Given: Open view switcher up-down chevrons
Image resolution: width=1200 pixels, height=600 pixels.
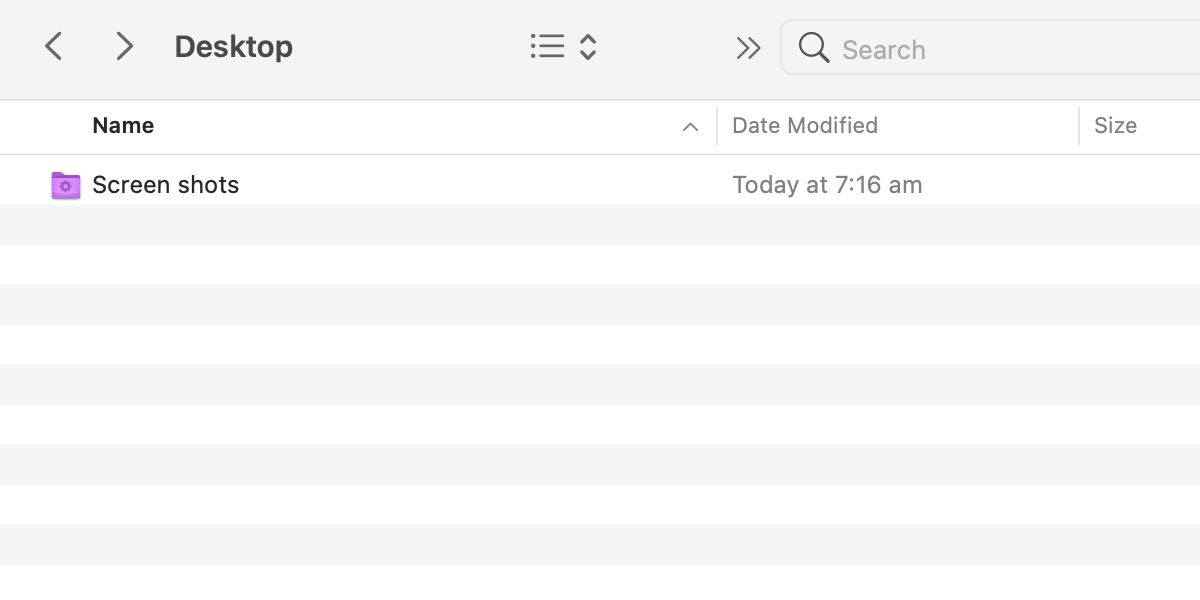Looking at the screenshot, I should pos(588,46).
